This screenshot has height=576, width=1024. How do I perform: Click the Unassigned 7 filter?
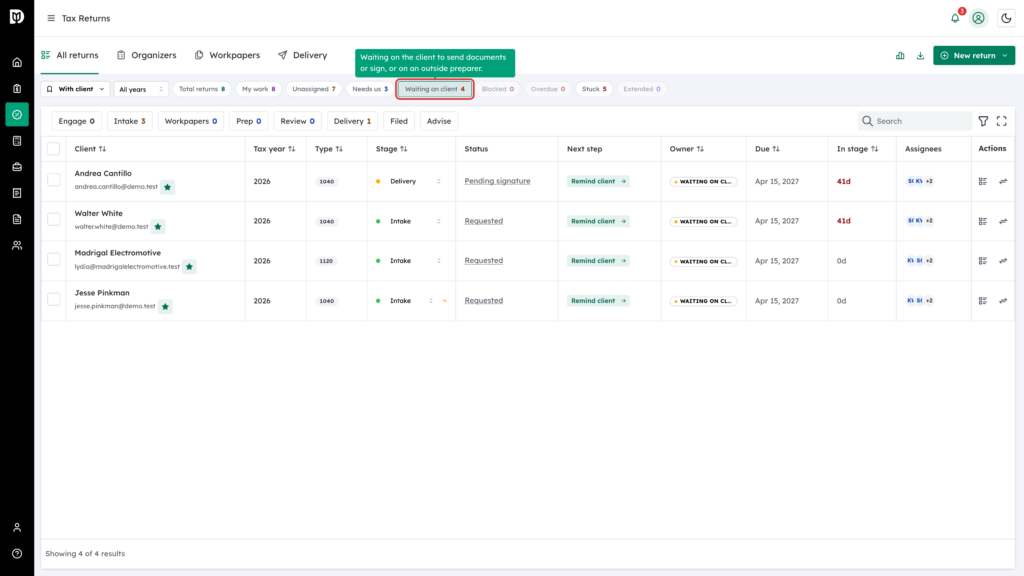pyautogui.click(x=314, y=89)
